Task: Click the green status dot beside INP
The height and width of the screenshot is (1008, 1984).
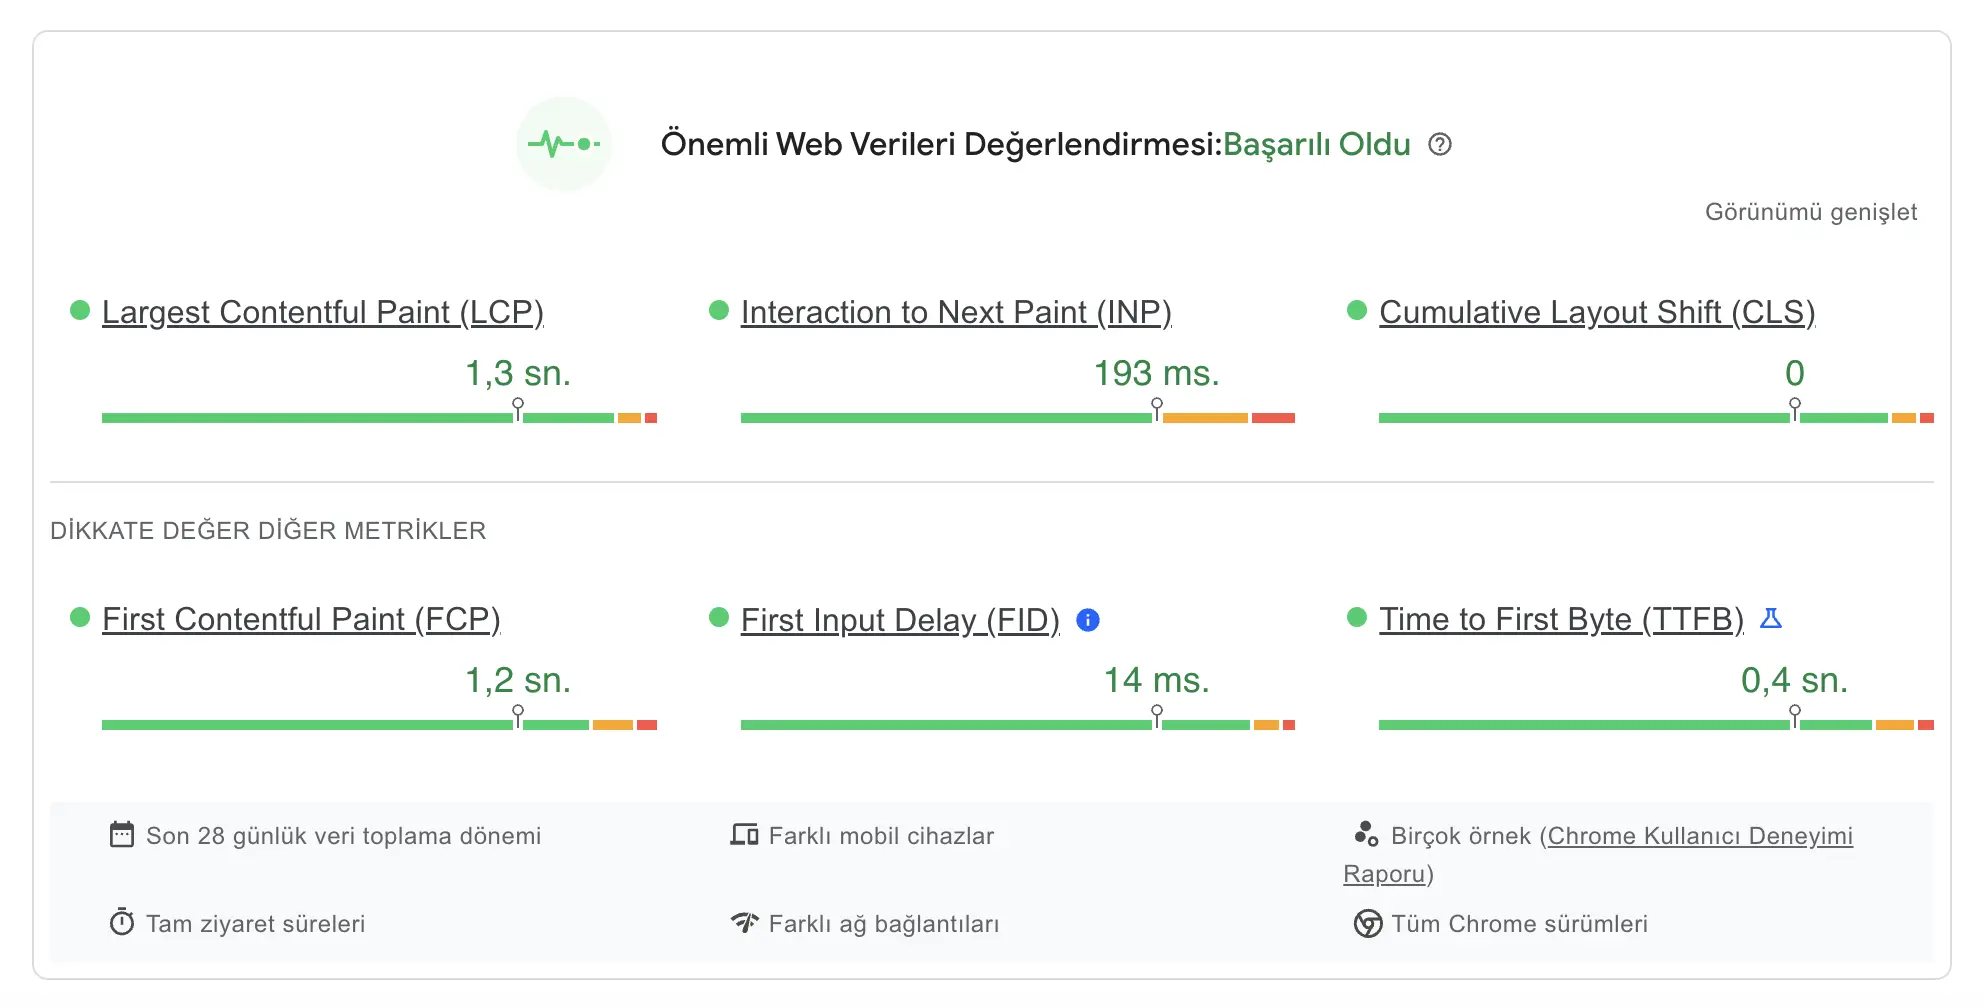Action: pyautogui.click(x=719, y=310)
